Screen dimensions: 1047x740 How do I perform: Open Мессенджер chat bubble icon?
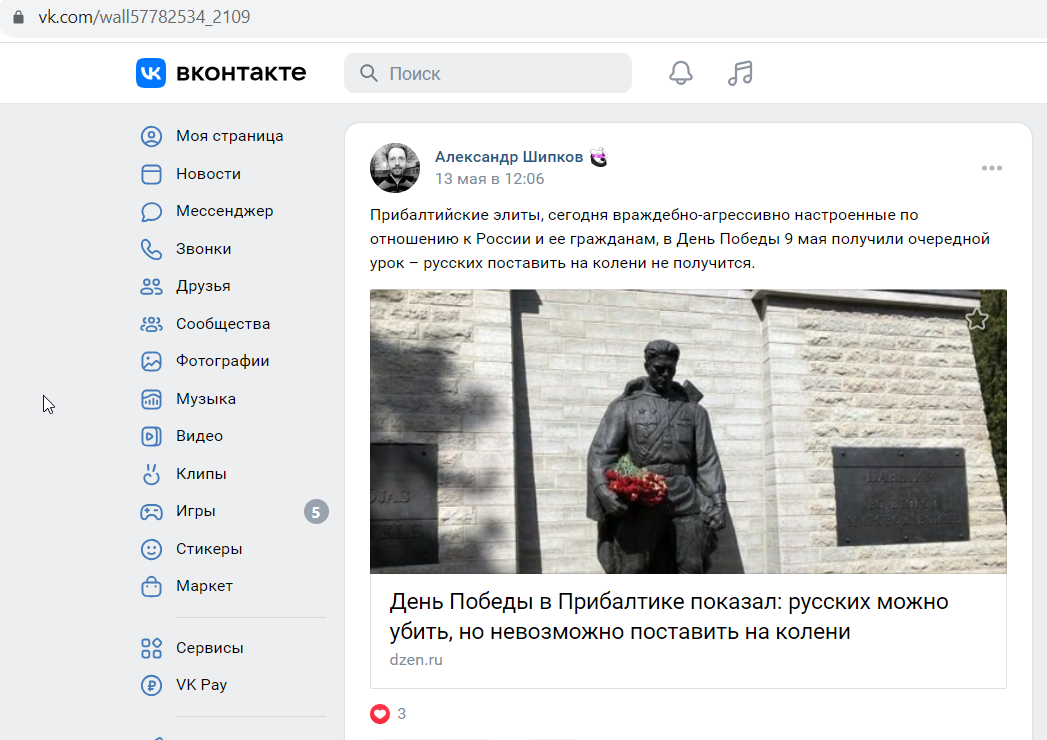click(152, 212)
